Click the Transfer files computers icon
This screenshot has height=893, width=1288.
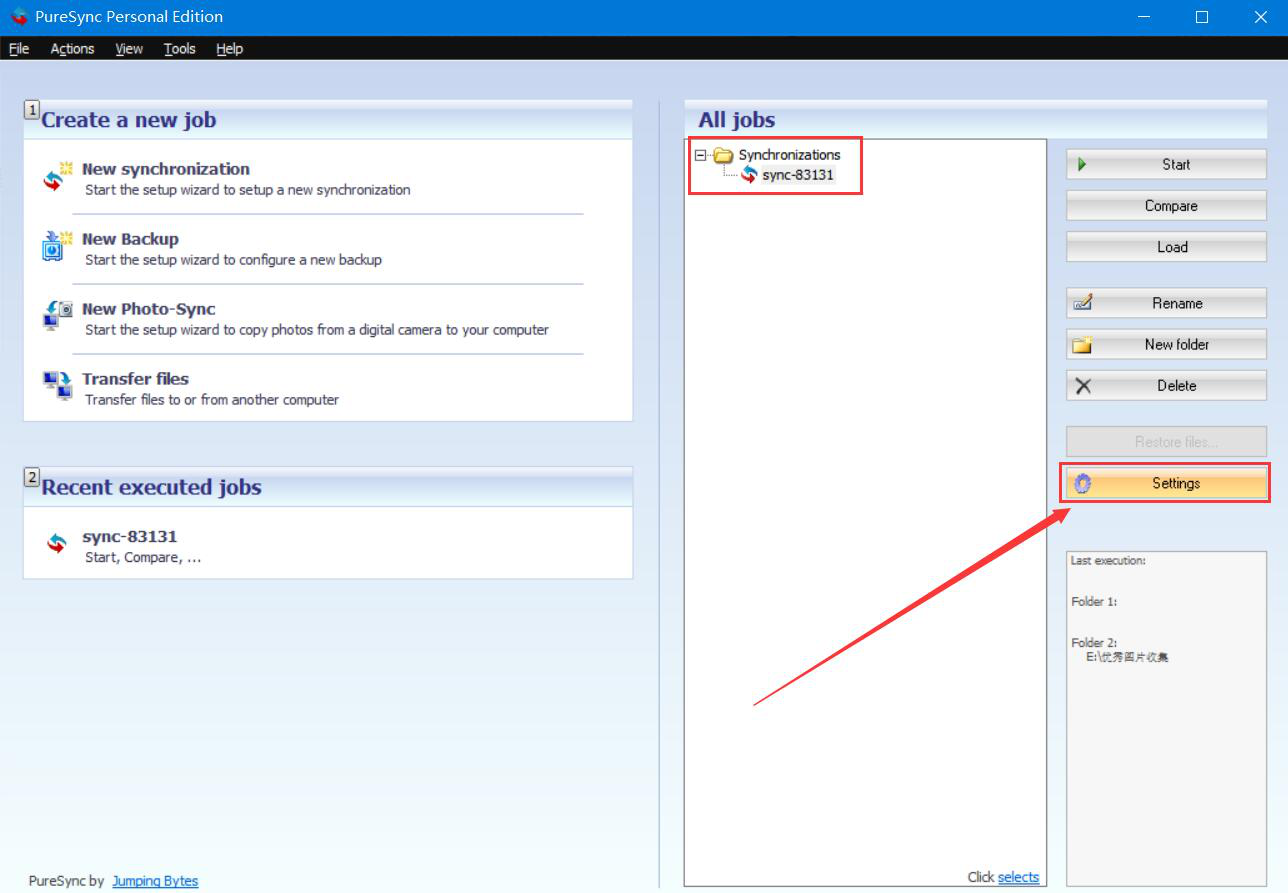57,385
